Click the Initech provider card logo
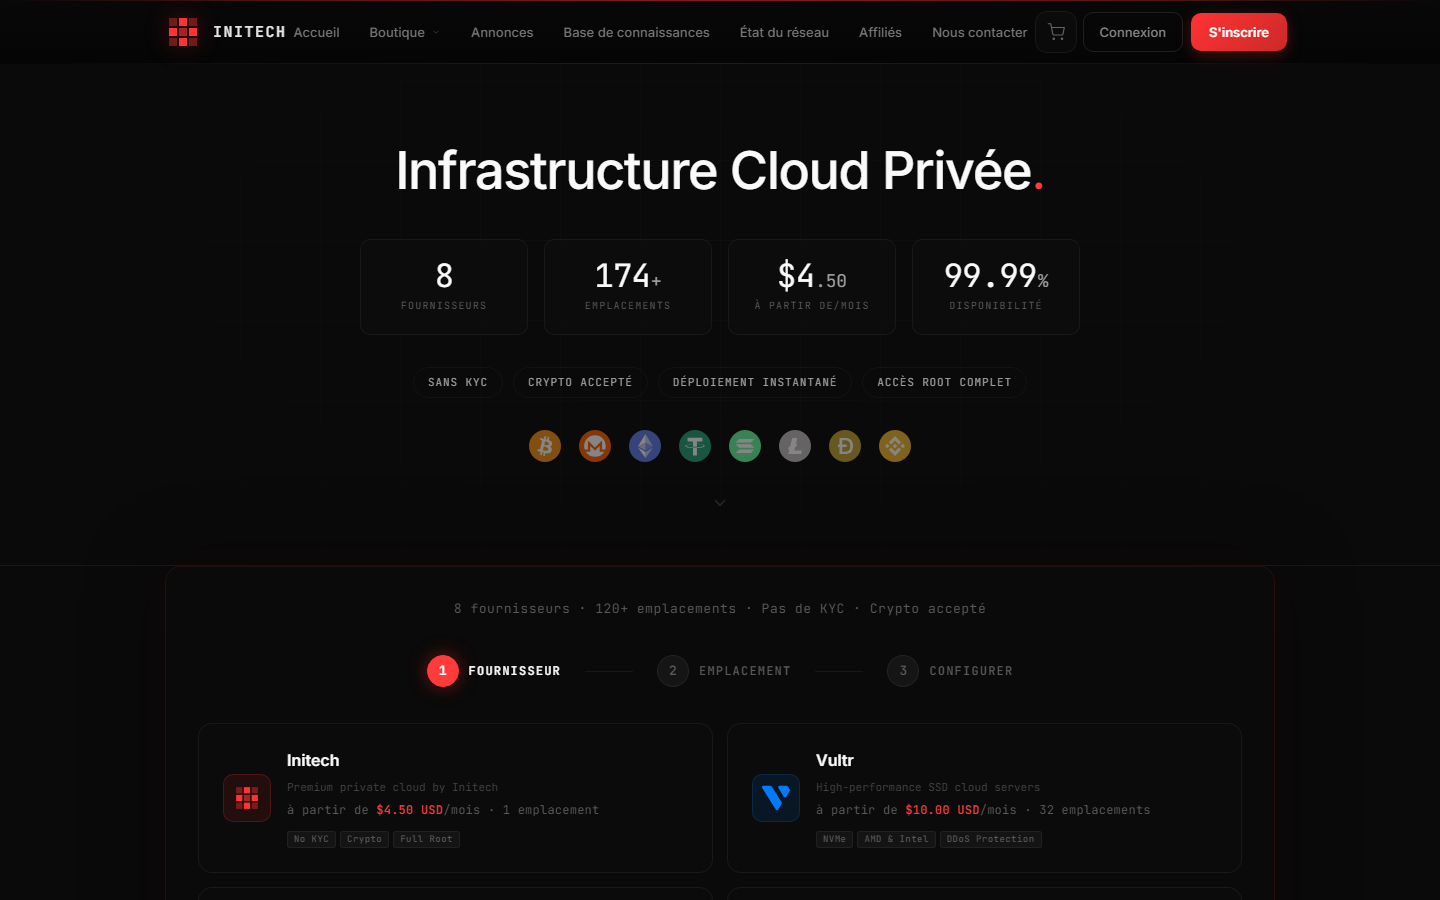 click(x=247, y=798)
